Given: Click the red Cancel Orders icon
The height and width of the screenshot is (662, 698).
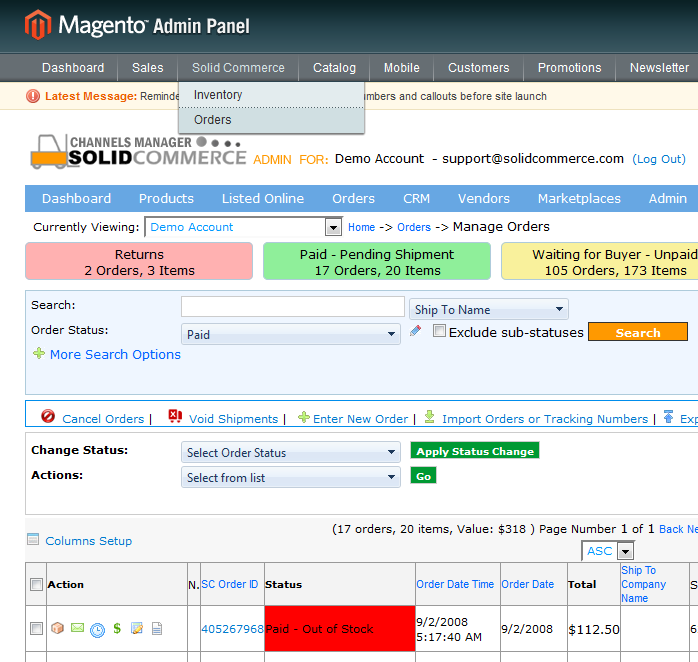Looking at the screenshot, I should tap(48, 416).
